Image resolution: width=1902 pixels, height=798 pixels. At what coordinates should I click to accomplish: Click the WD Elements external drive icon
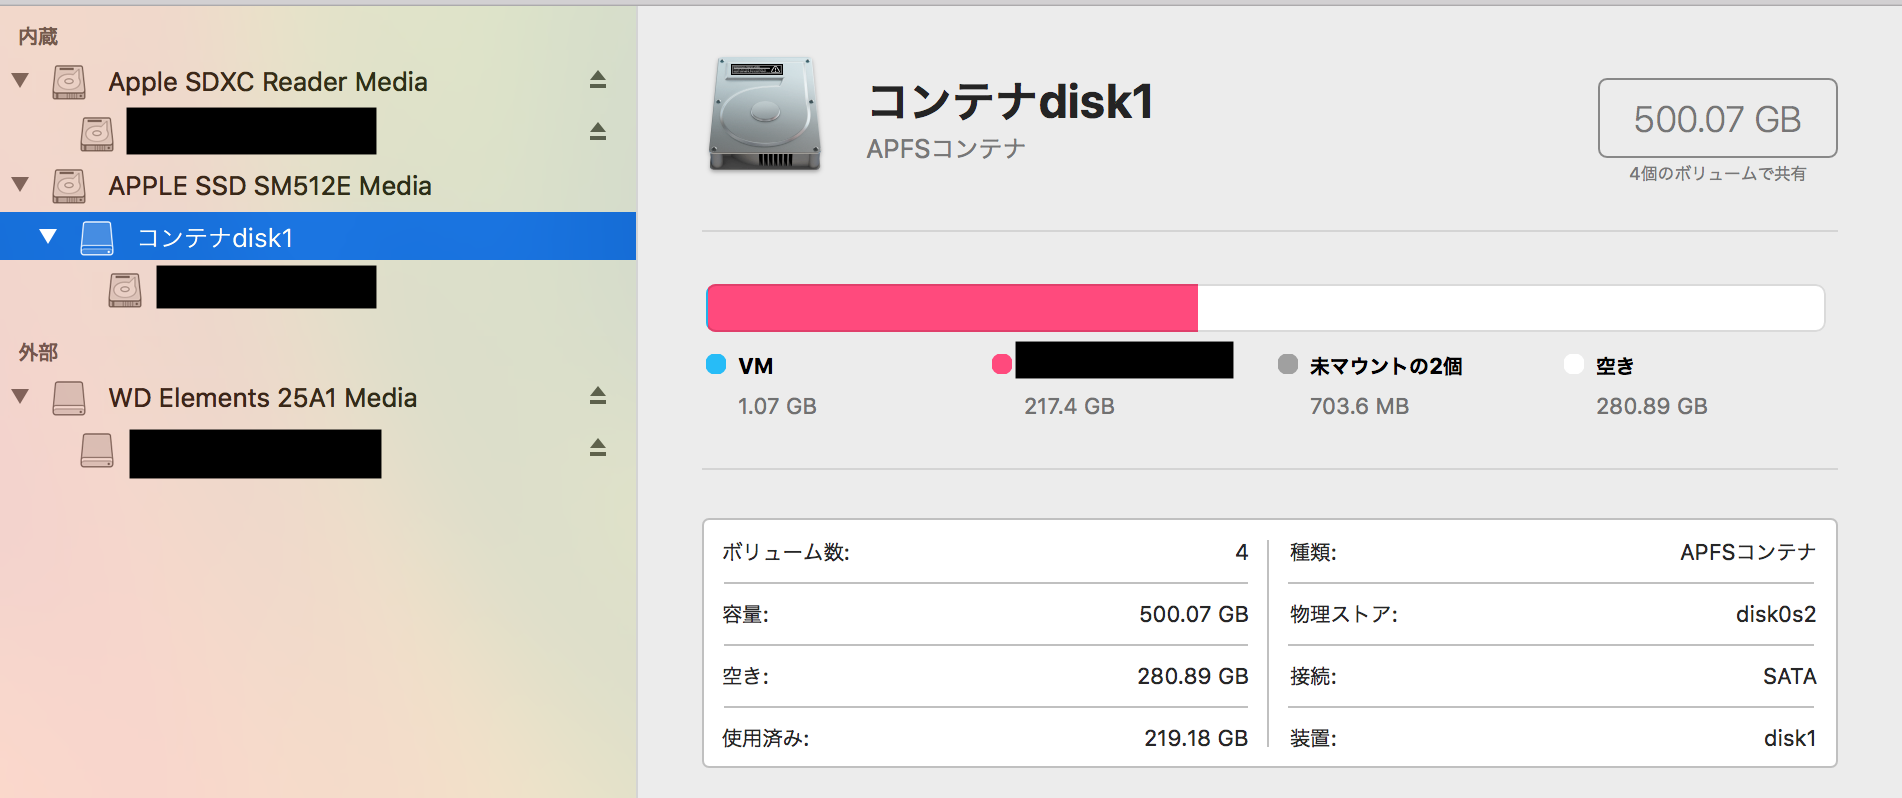click(69, 398)
